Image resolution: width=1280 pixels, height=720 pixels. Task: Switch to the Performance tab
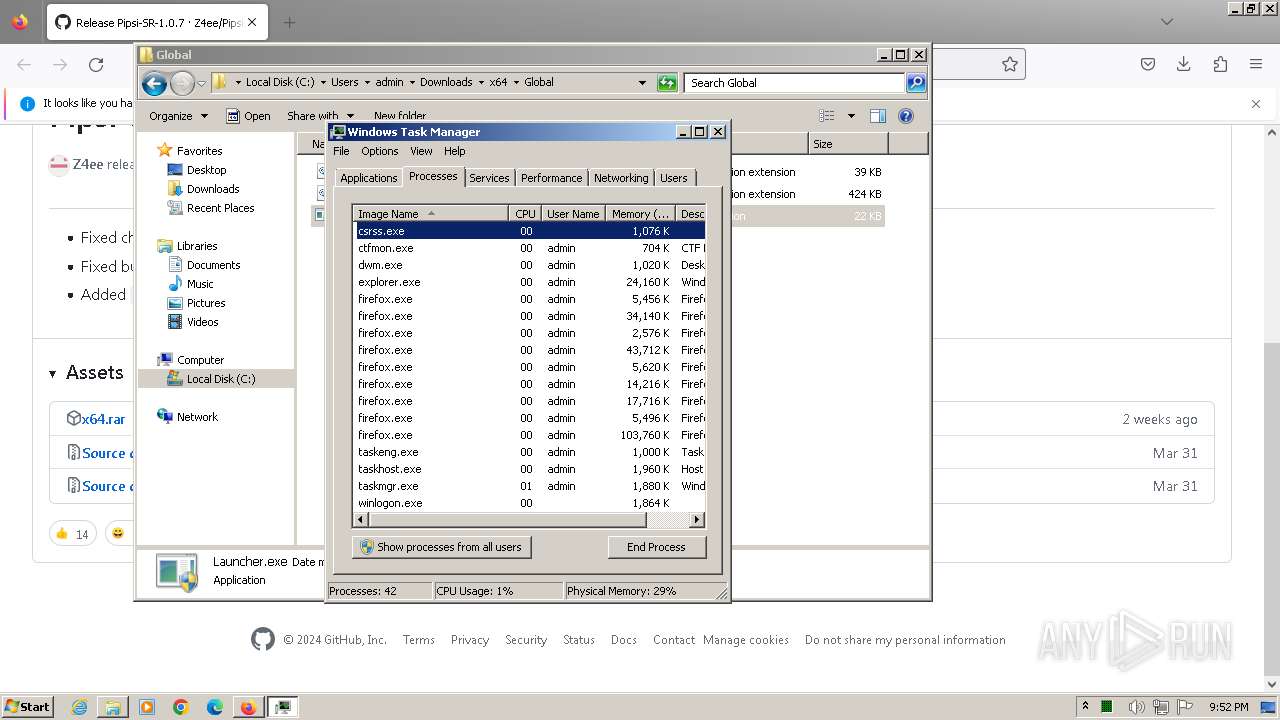point(551,178)
